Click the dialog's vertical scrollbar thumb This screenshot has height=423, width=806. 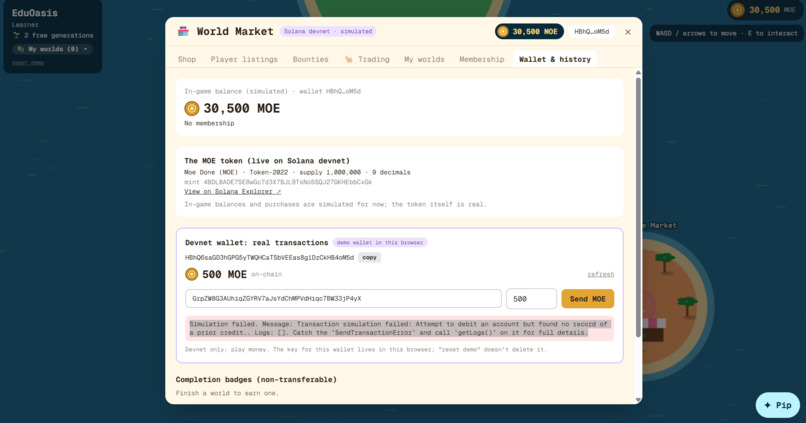[x=638, y=207]
